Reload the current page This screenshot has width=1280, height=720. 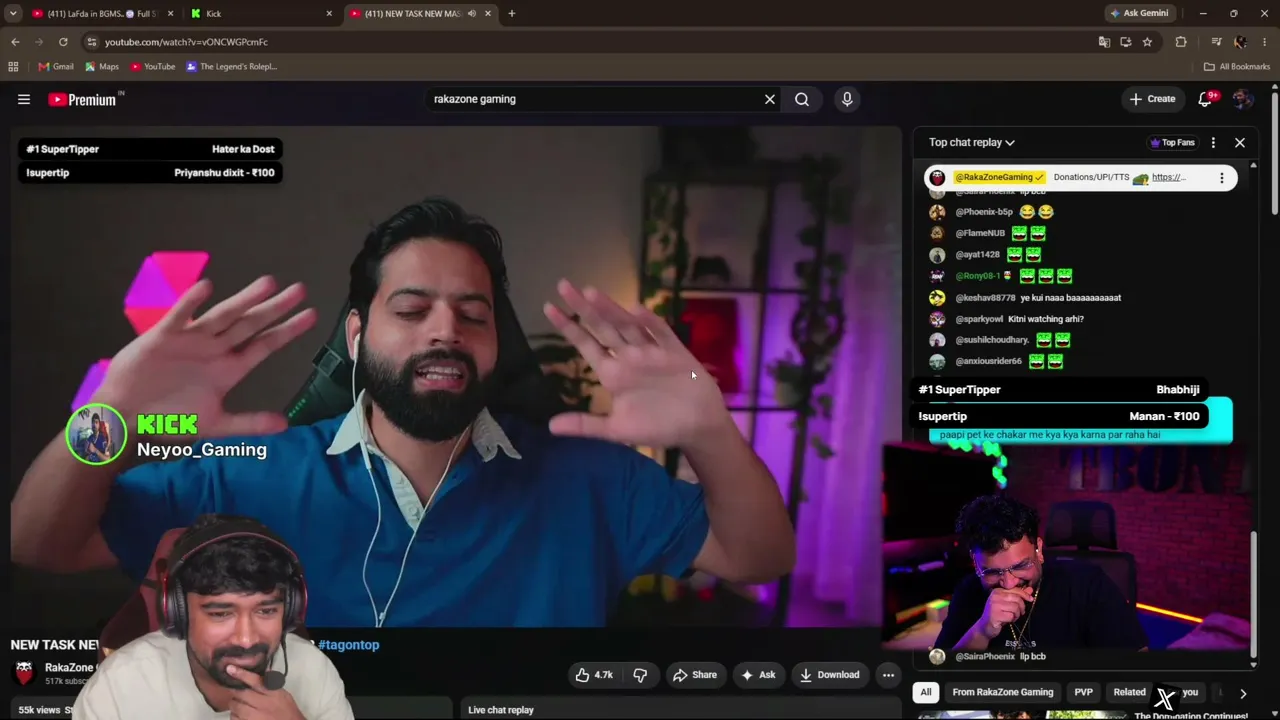(63, 42)
